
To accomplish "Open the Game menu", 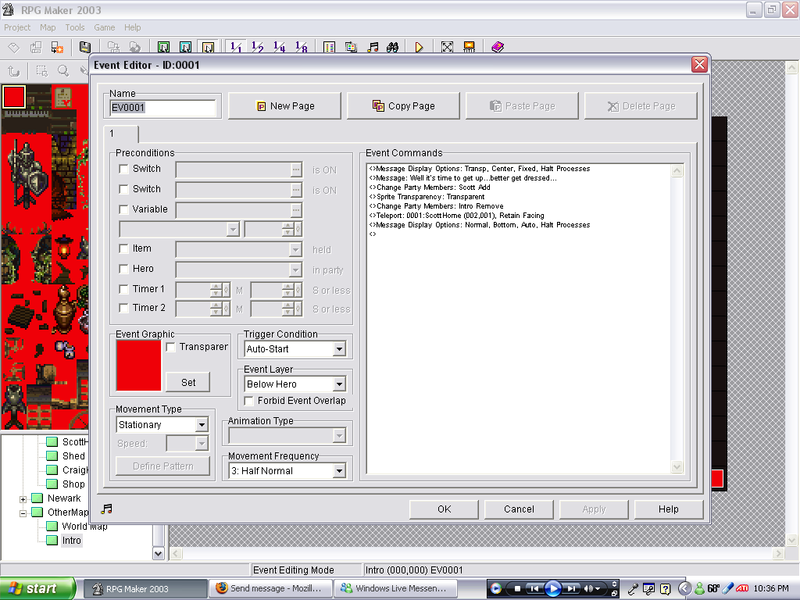I will (104, 28).
